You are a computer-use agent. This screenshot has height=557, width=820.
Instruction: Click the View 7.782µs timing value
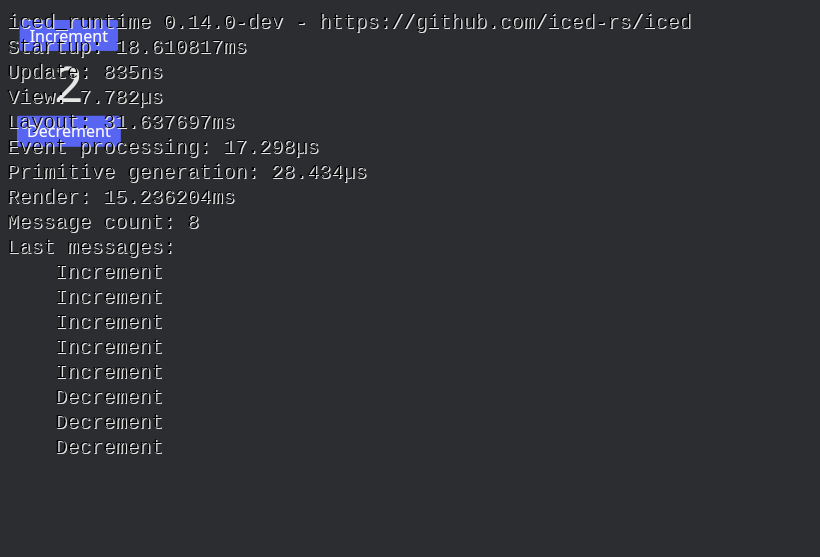(121, 98)
